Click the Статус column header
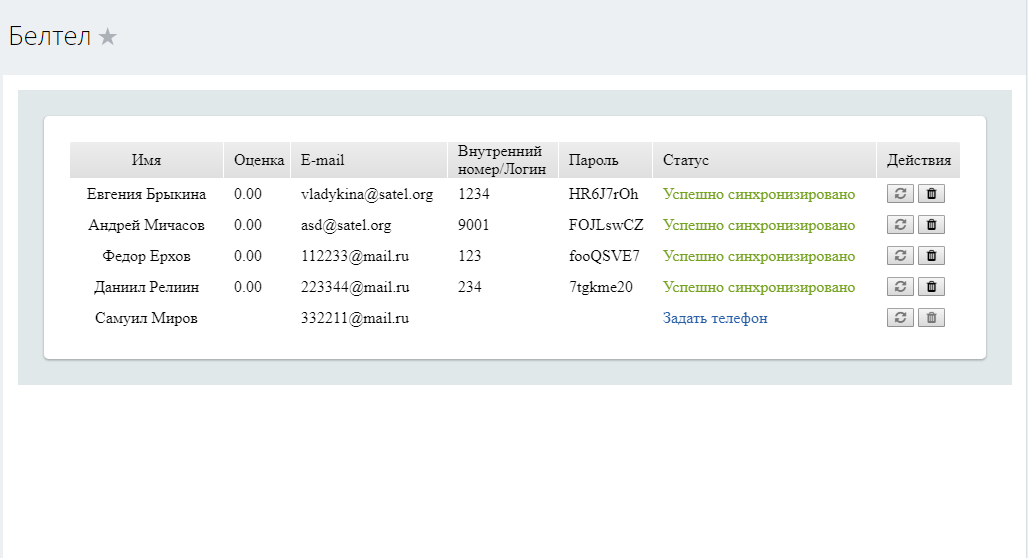1028x558 pixels. 685,160
